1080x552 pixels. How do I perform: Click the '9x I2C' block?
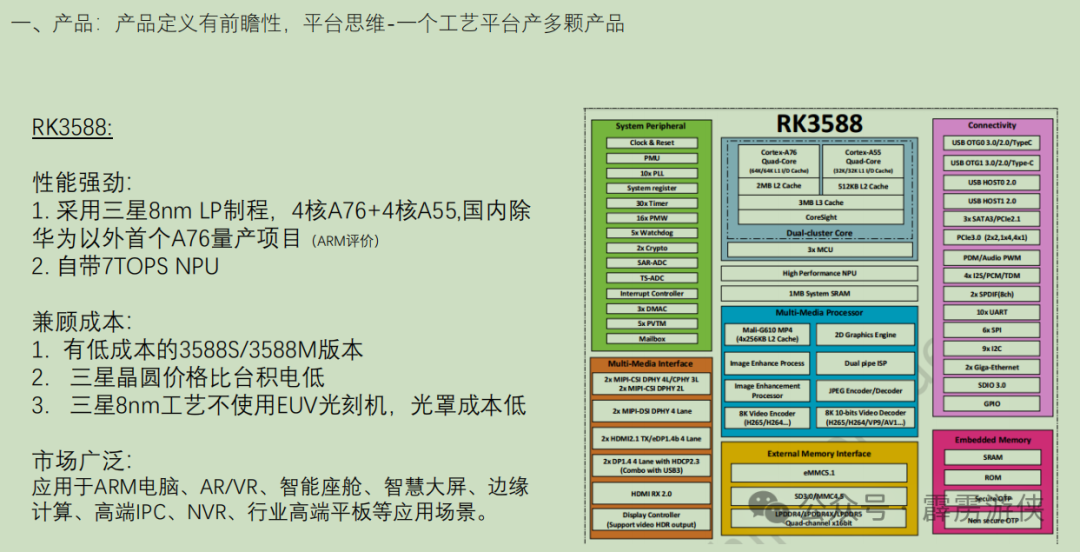tap(992, 349)
